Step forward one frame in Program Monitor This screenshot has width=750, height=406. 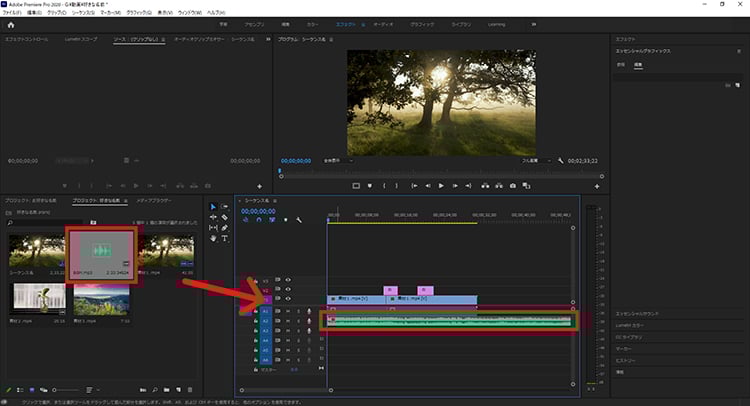click(x=455, y=186)
